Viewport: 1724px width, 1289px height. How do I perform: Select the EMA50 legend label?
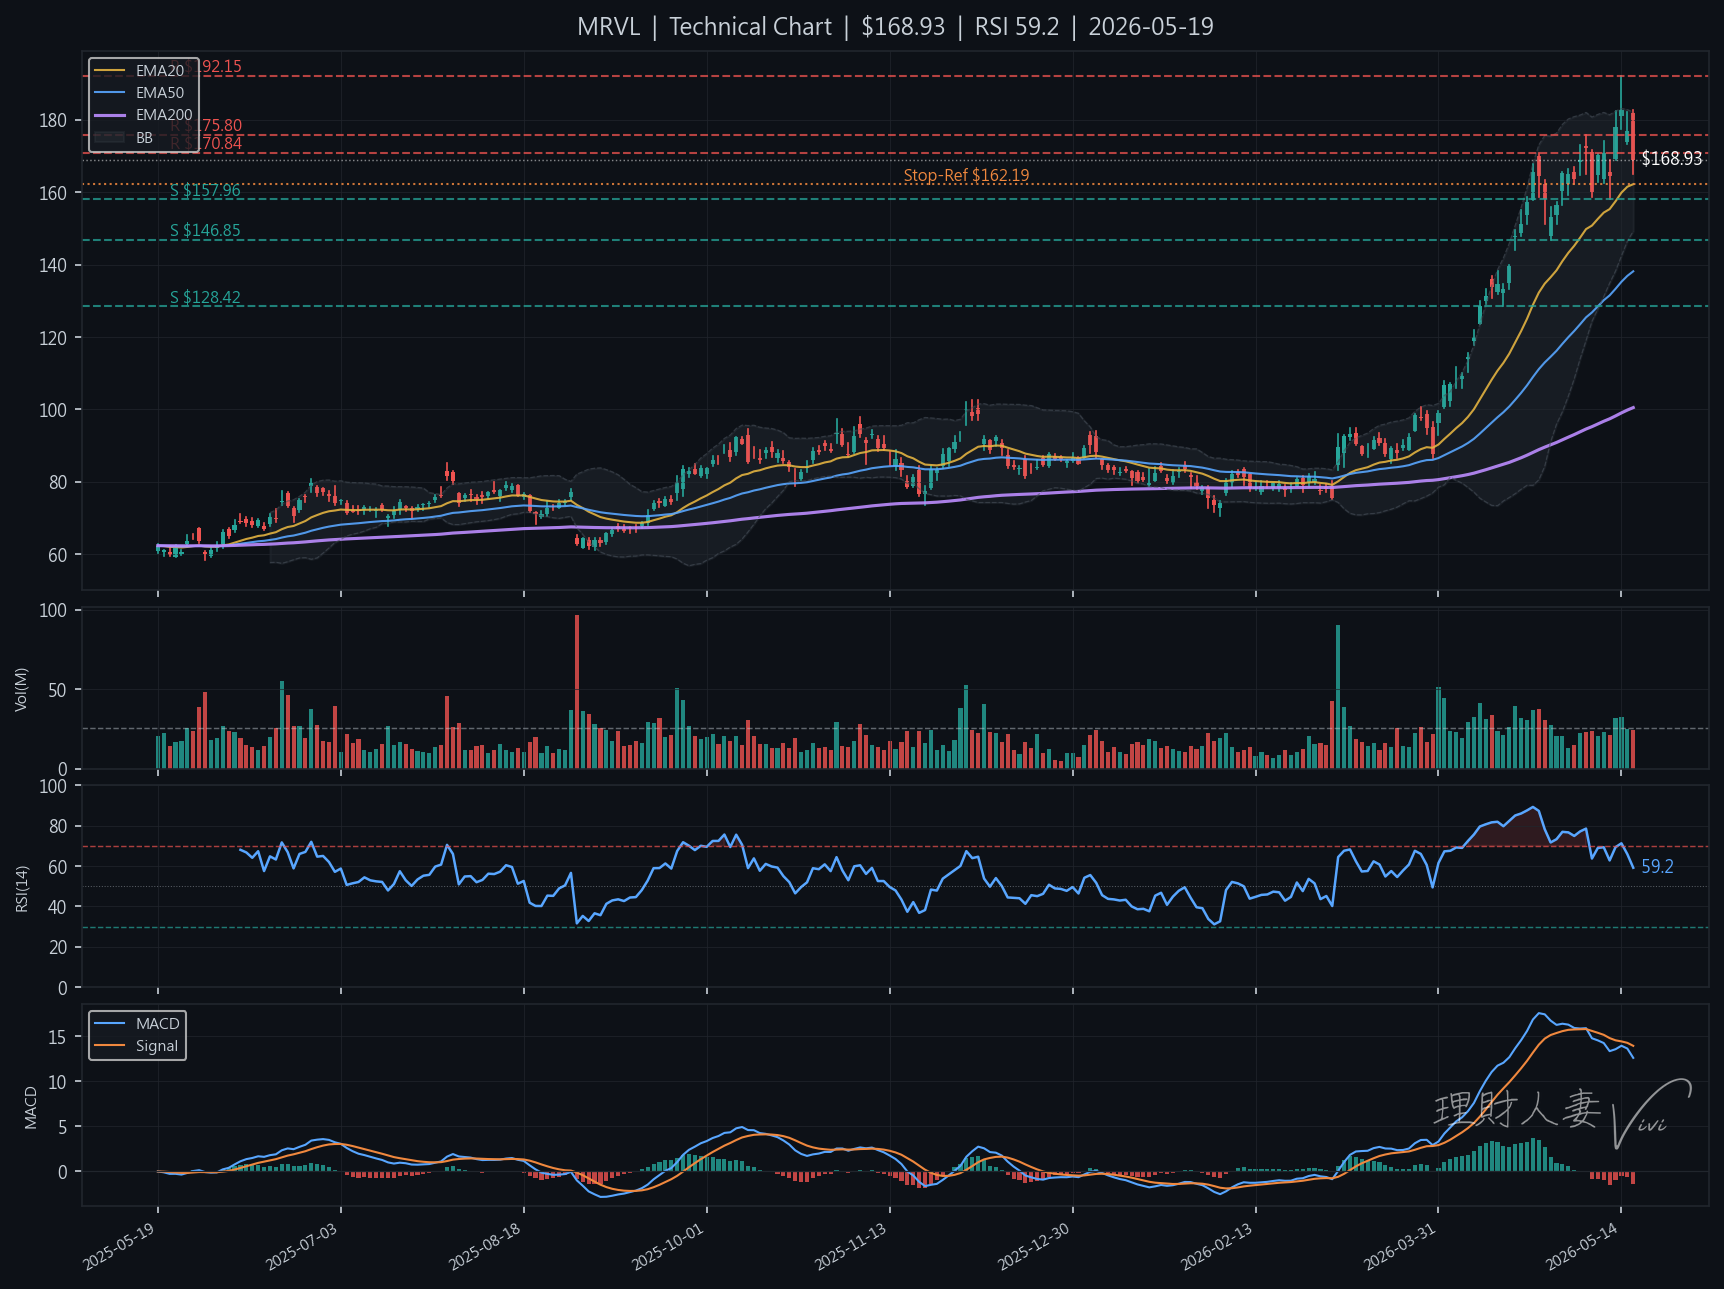[x=160, y=93]
